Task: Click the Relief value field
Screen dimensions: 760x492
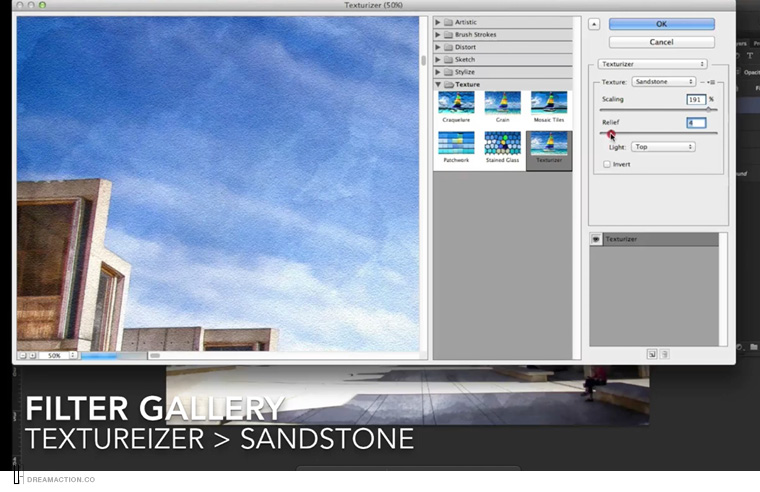Action: [696, 123]
